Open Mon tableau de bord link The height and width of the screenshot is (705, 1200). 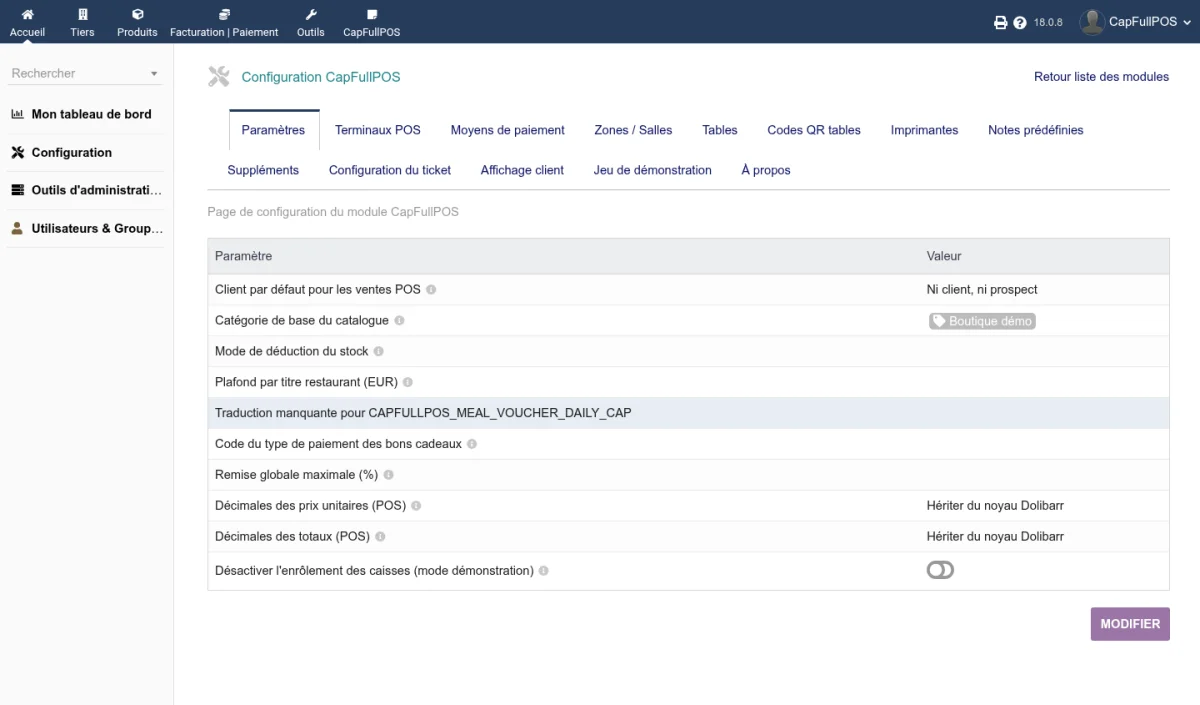pyautogui.click(x=91, y=114)
